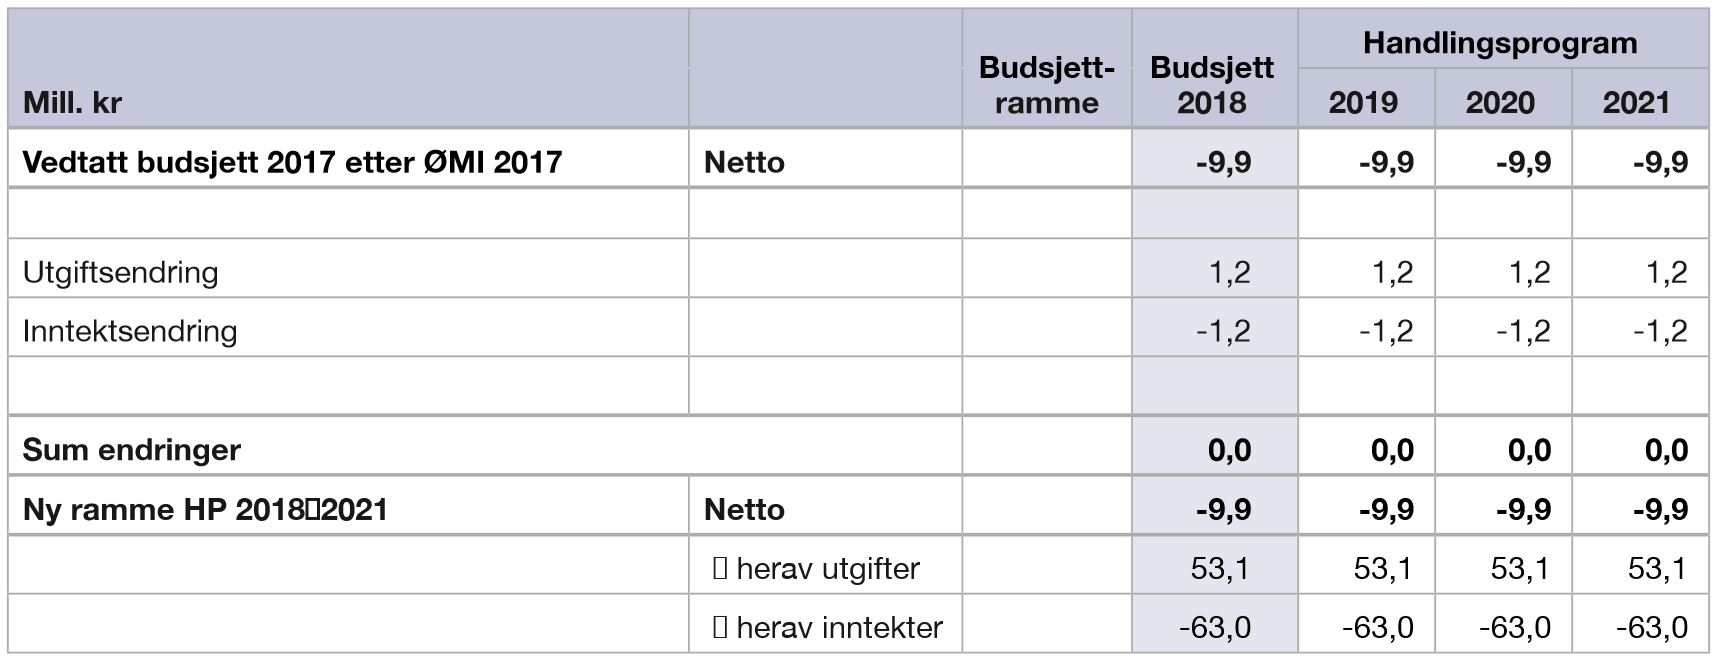
Task: Select the Sum endringer row label
Action: (x=131, y=450)
